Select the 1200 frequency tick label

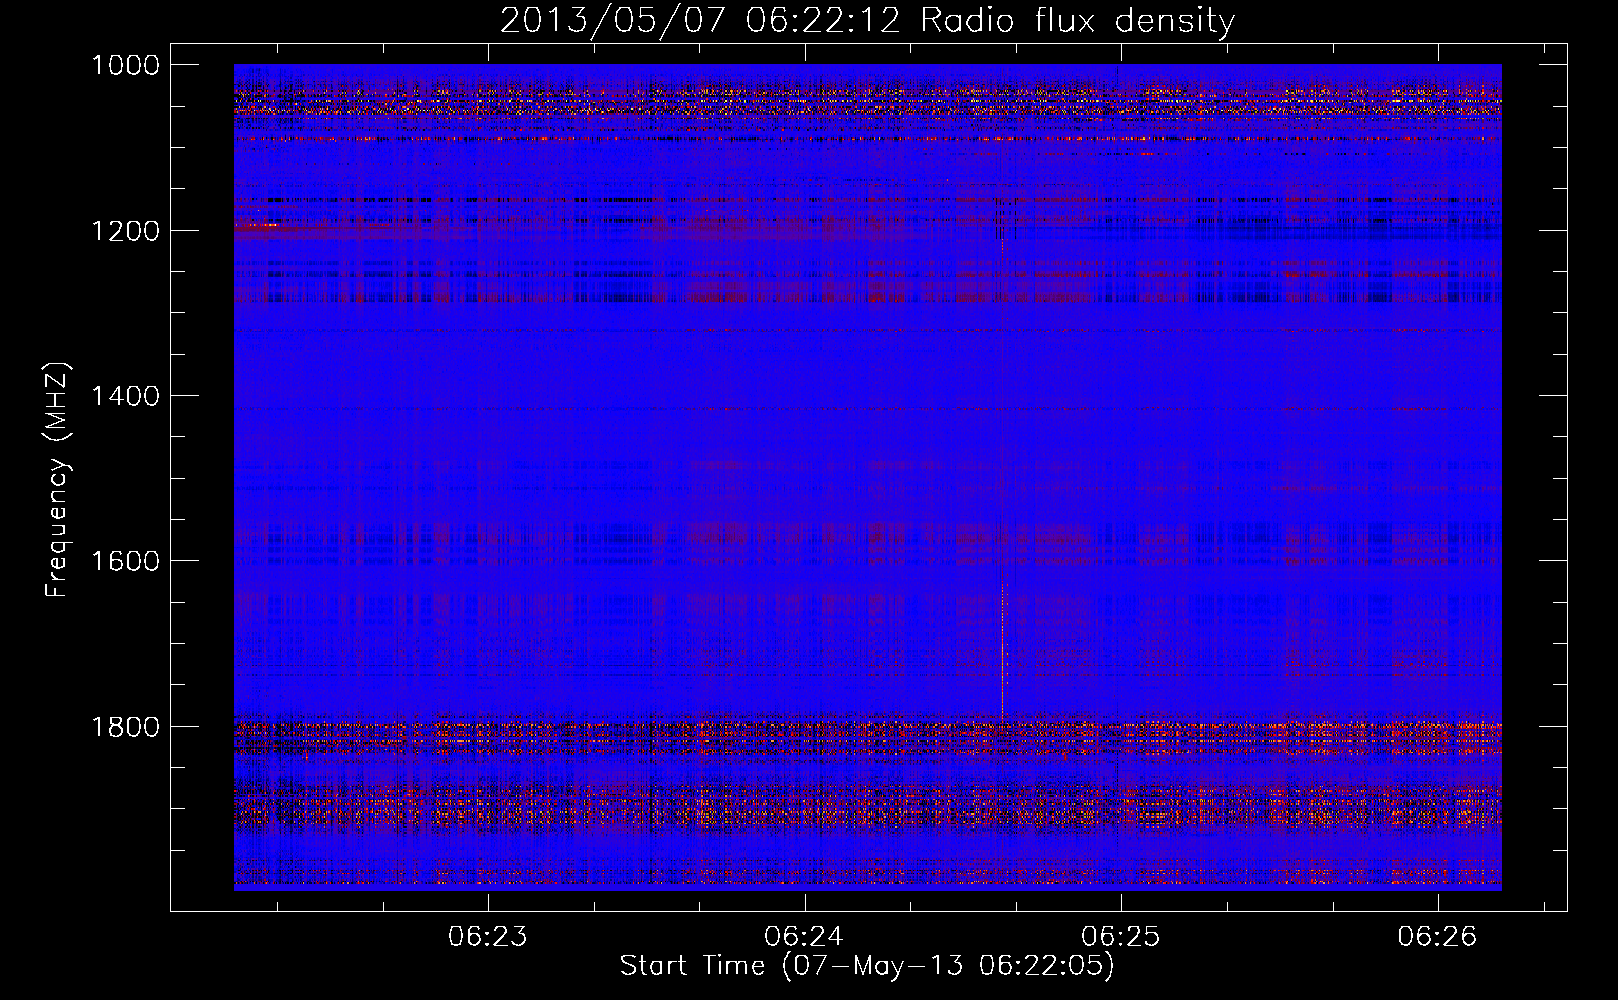pyautogui.click(x=125, y=231)
